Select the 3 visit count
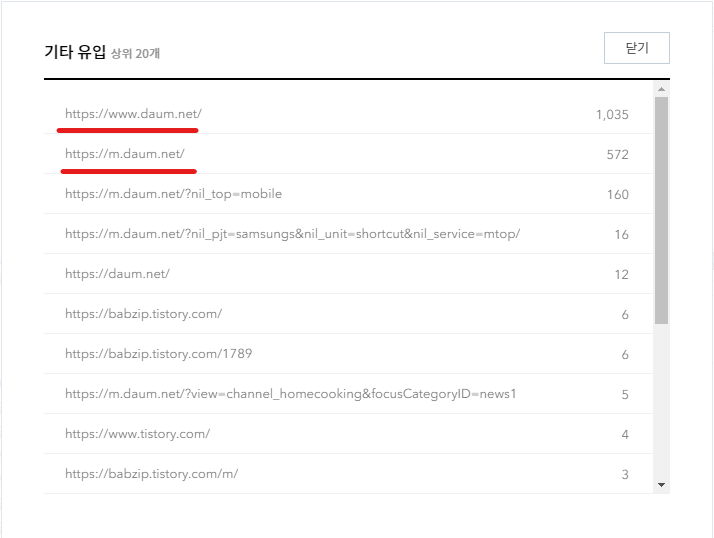 [625, 475]
